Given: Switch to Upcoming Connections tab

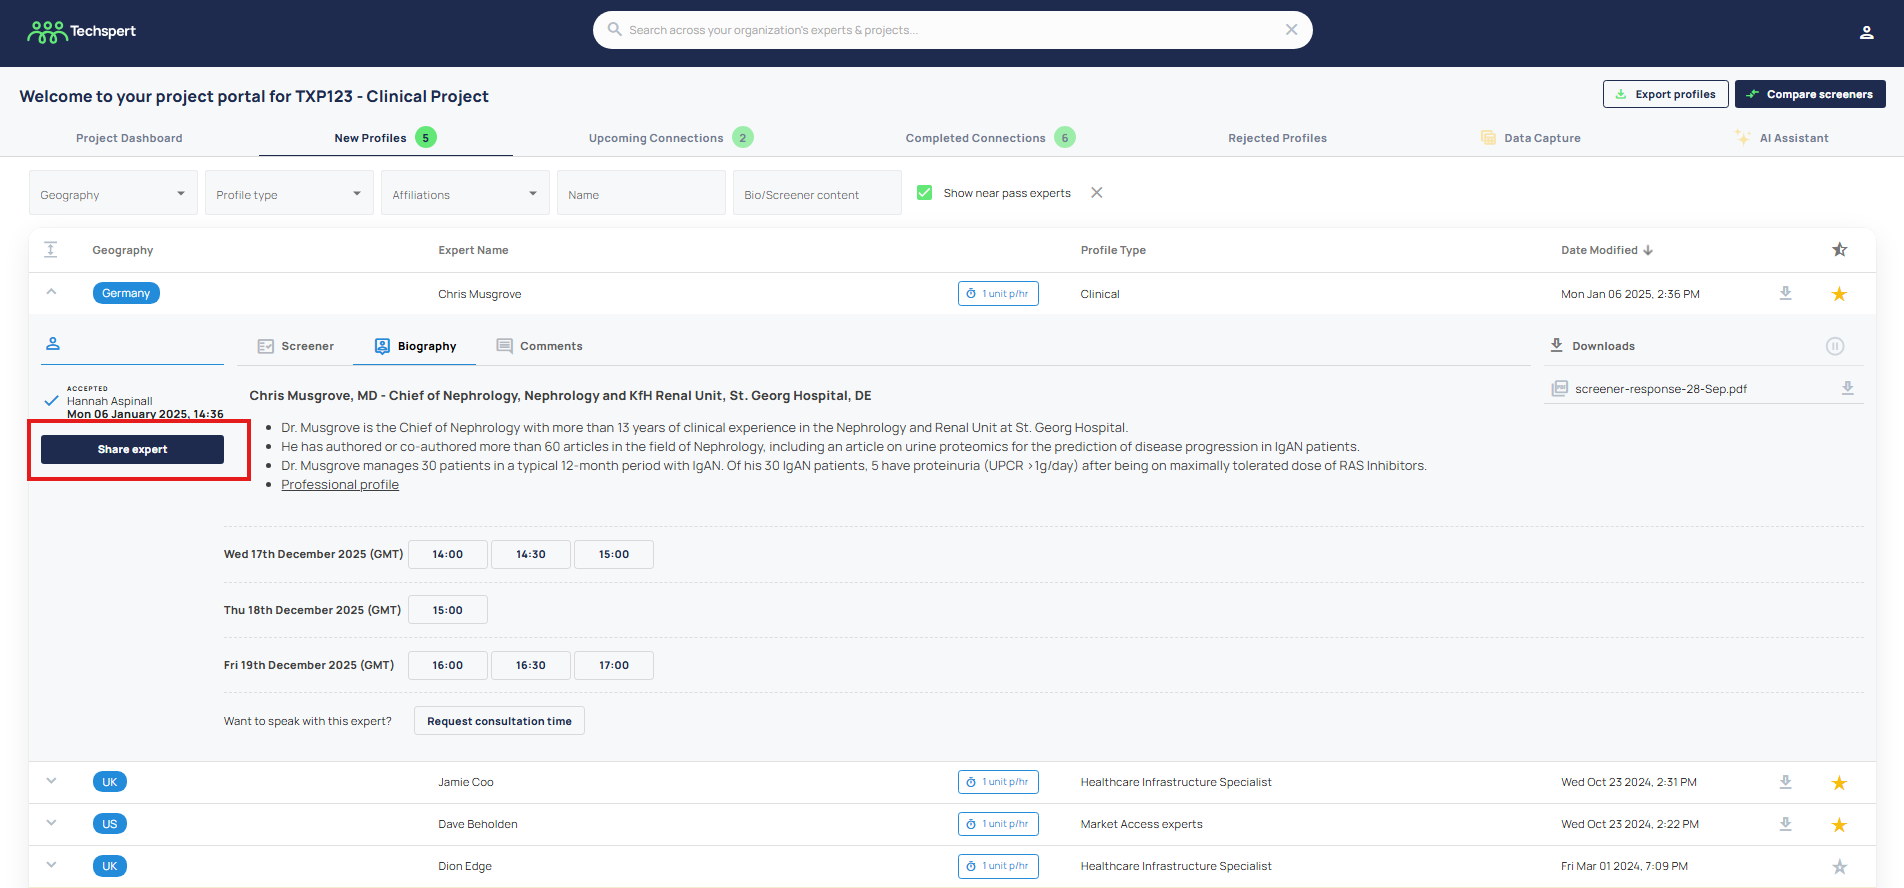Looking at the screenshot, I should coord(670,138).
